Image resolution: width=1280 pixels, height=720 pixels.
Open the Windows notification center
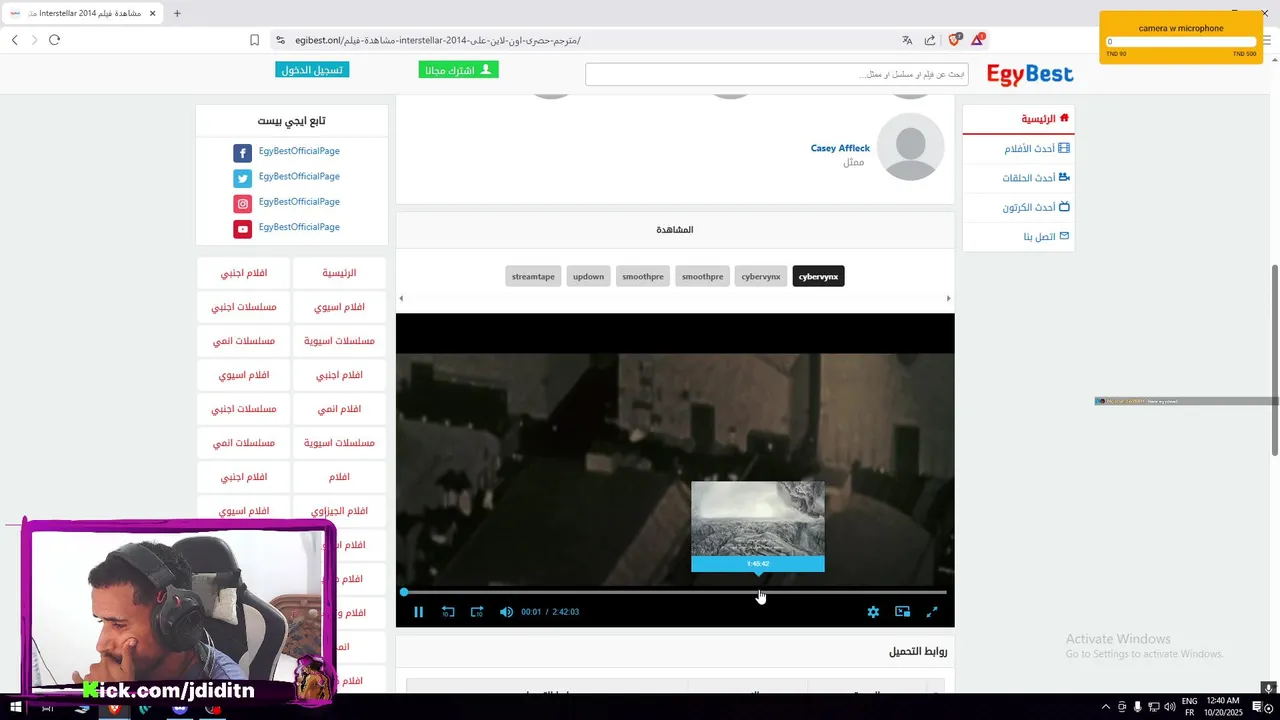[1258, 707]
